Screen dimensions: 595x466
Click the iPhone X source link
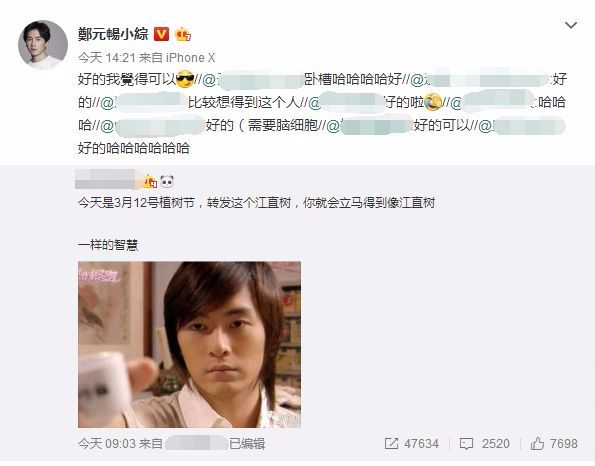190,58
